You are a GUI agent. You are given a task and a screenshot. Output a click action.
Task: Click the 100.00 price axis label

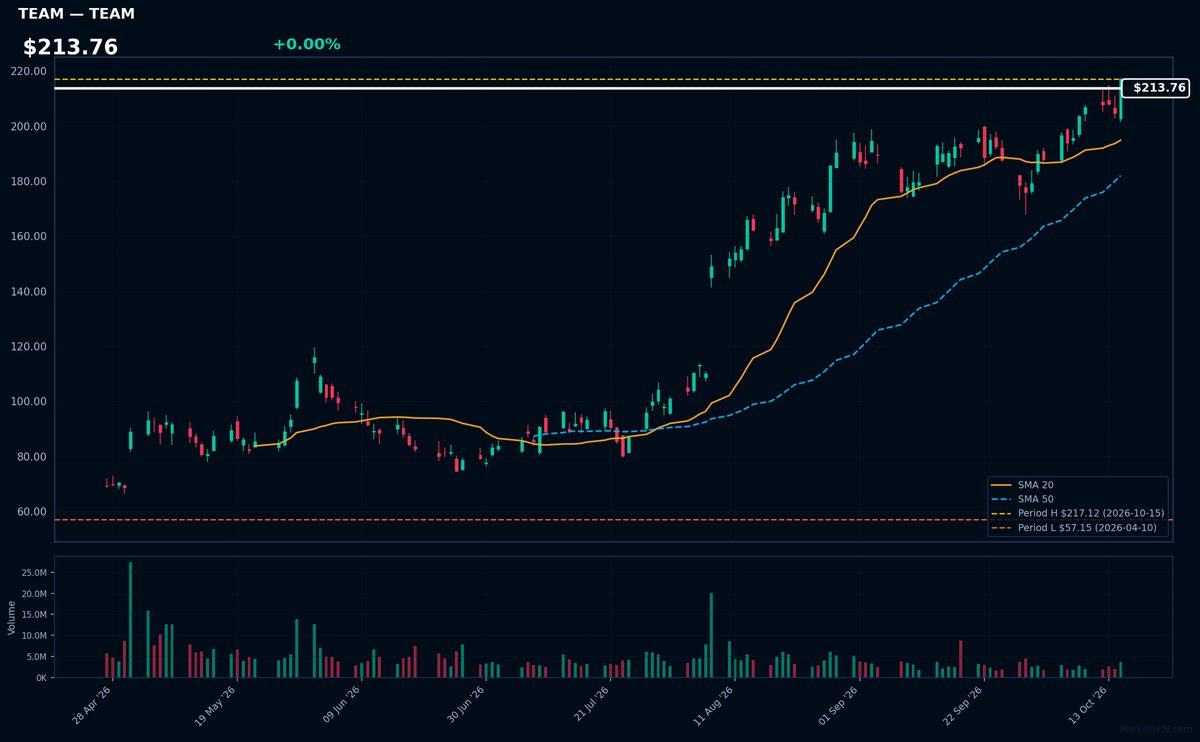click(28, 401)
